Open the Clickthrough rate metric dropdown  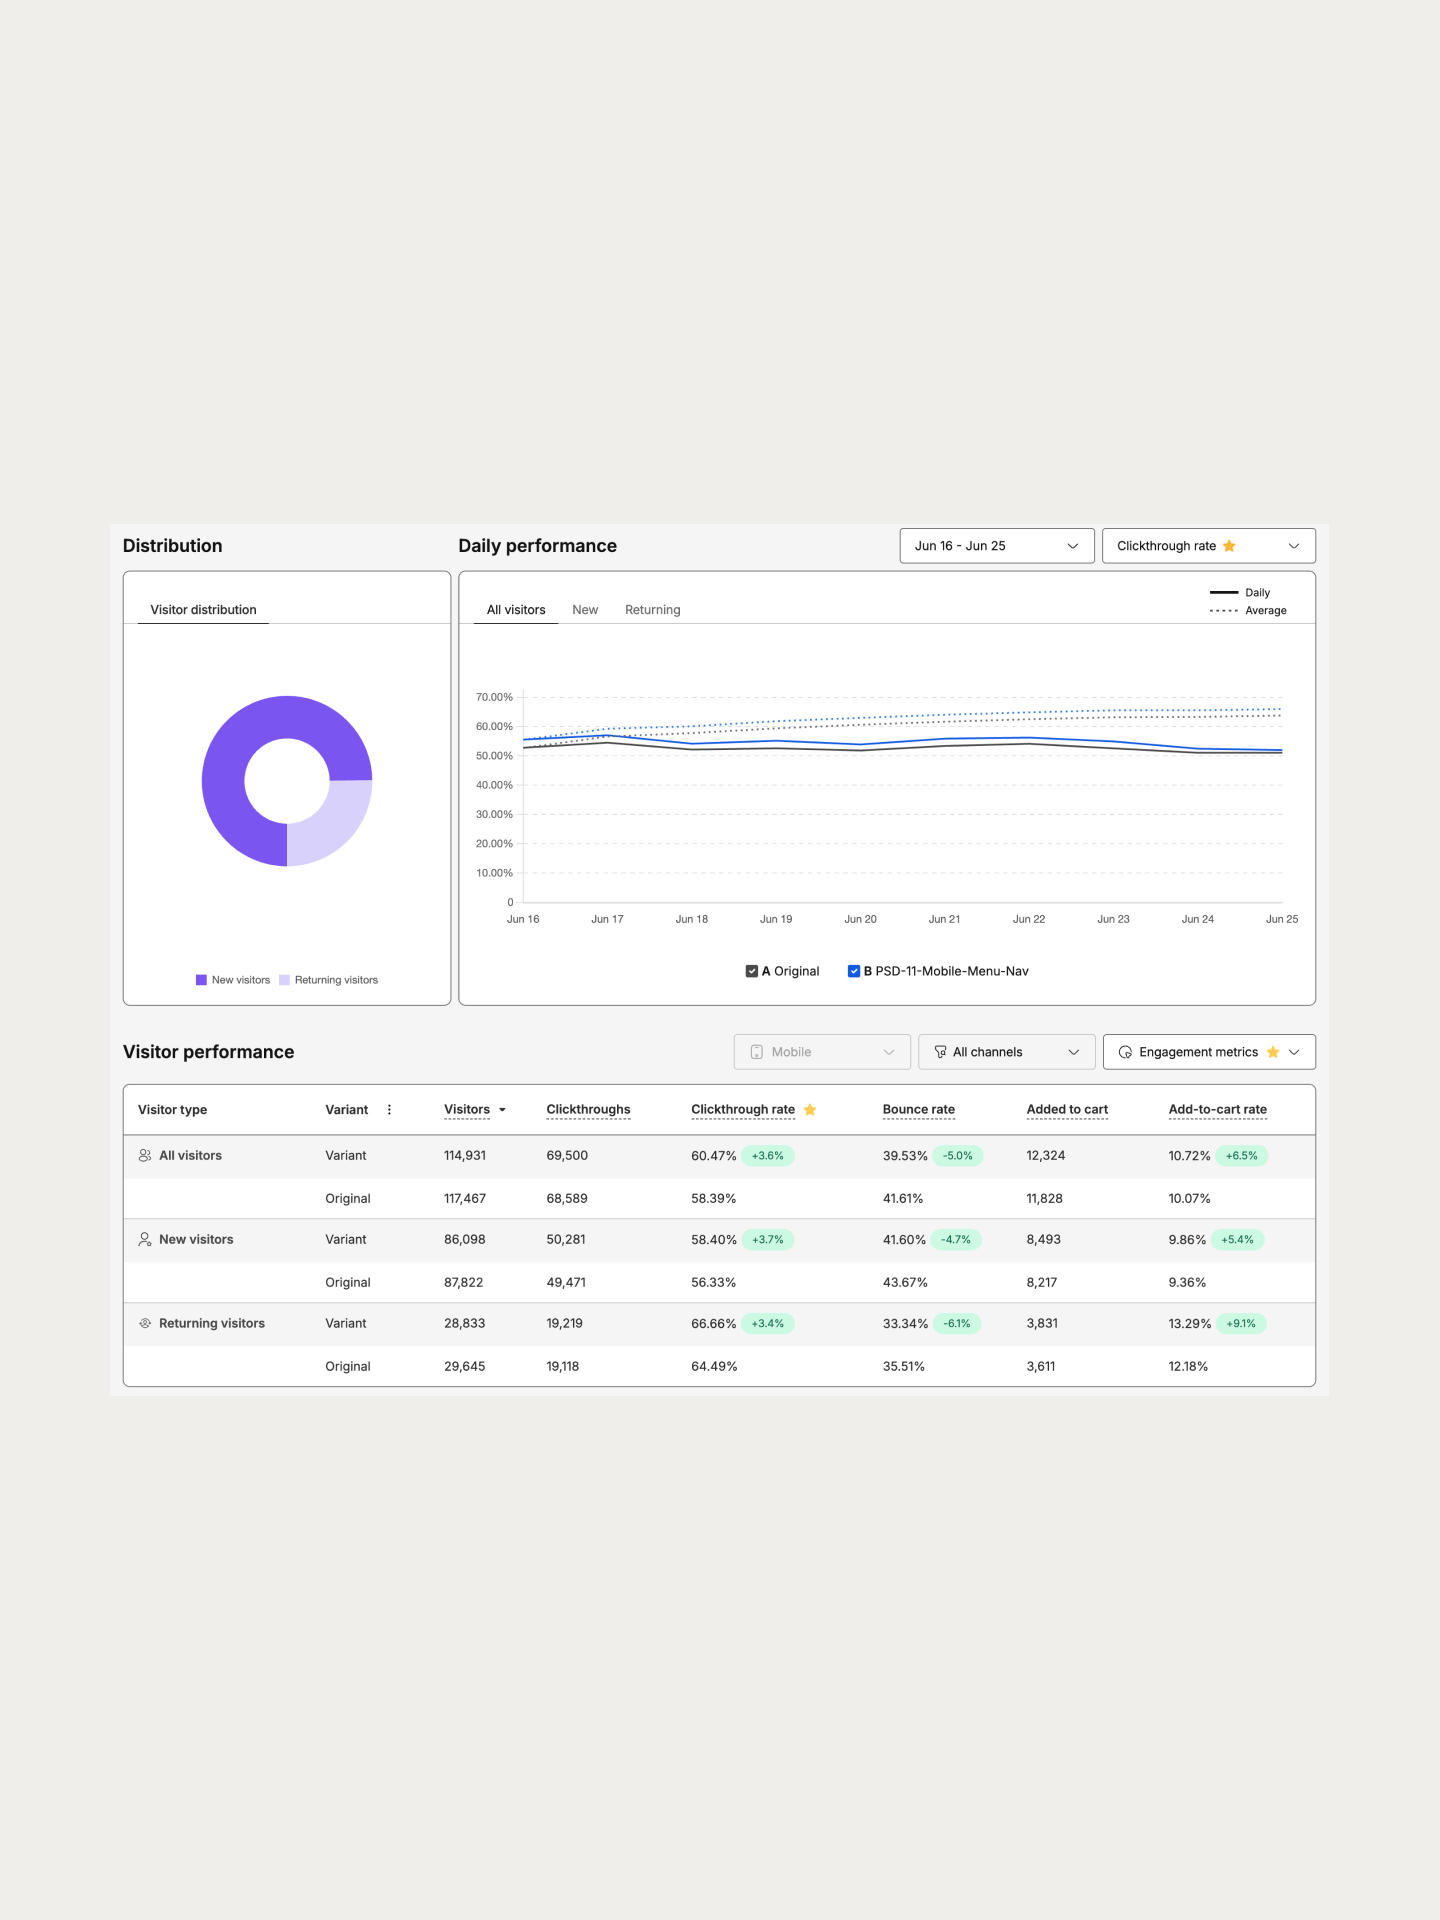coord(1208,546)
